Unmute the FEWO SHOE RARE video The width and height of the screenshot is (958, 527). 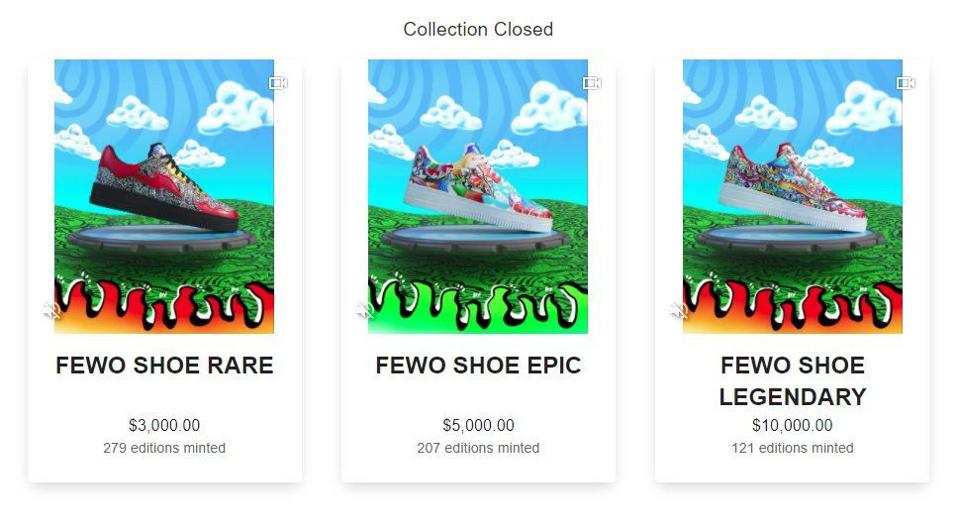coord(52,311)
